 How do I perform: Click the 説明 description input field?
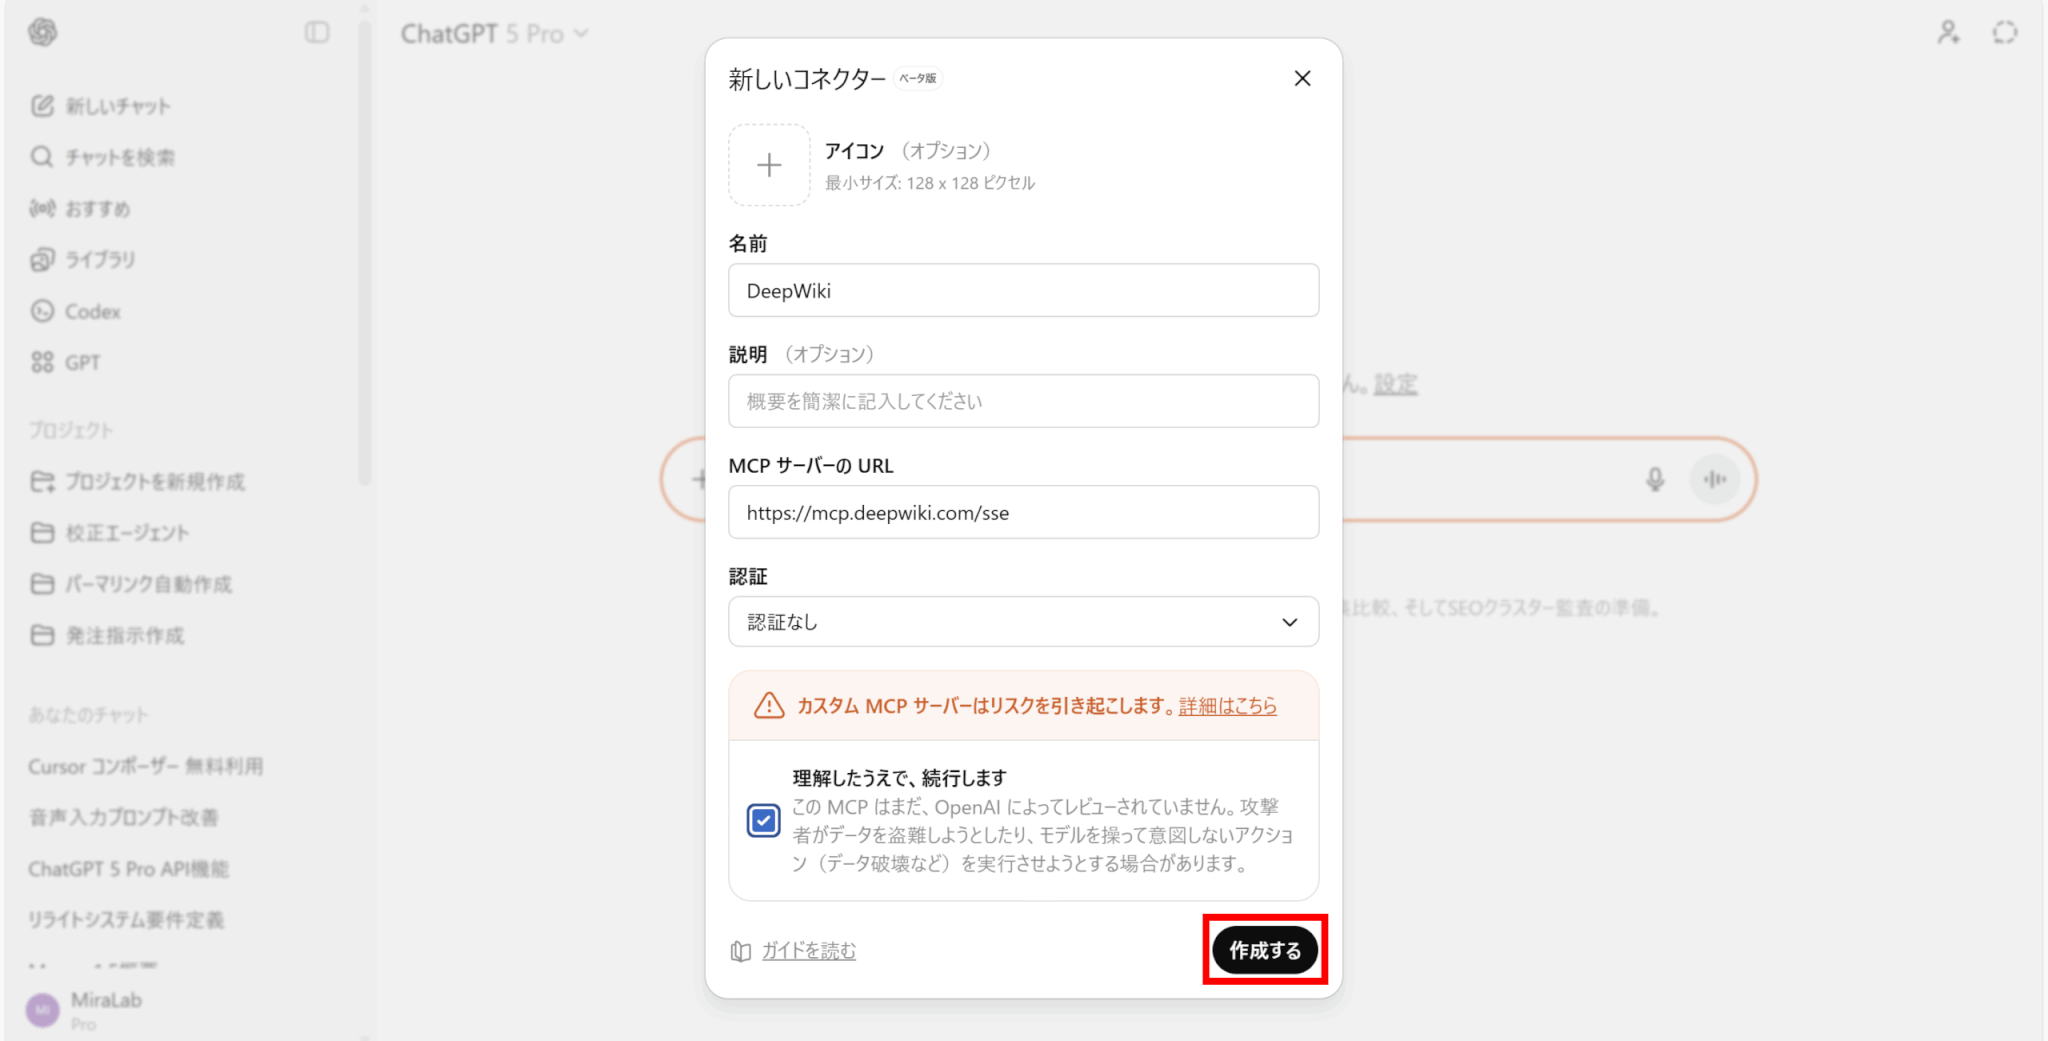[1023, 401]
